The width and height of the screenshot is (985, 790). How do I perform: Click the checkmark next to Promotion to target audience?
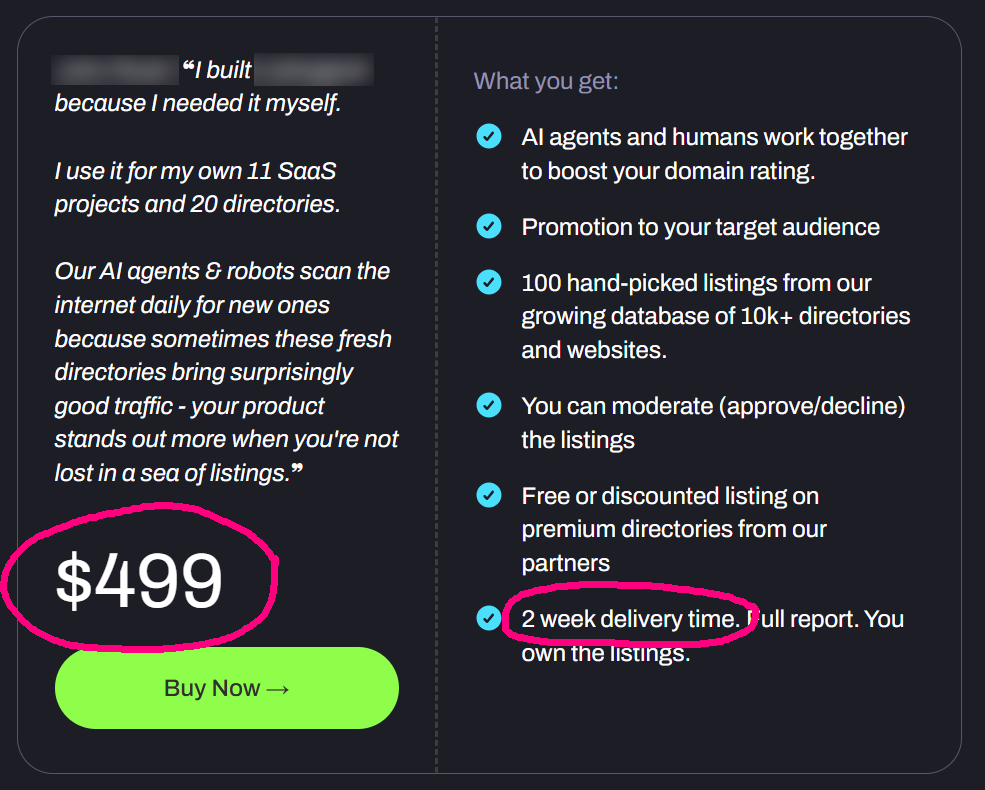(x=489, y=226)
